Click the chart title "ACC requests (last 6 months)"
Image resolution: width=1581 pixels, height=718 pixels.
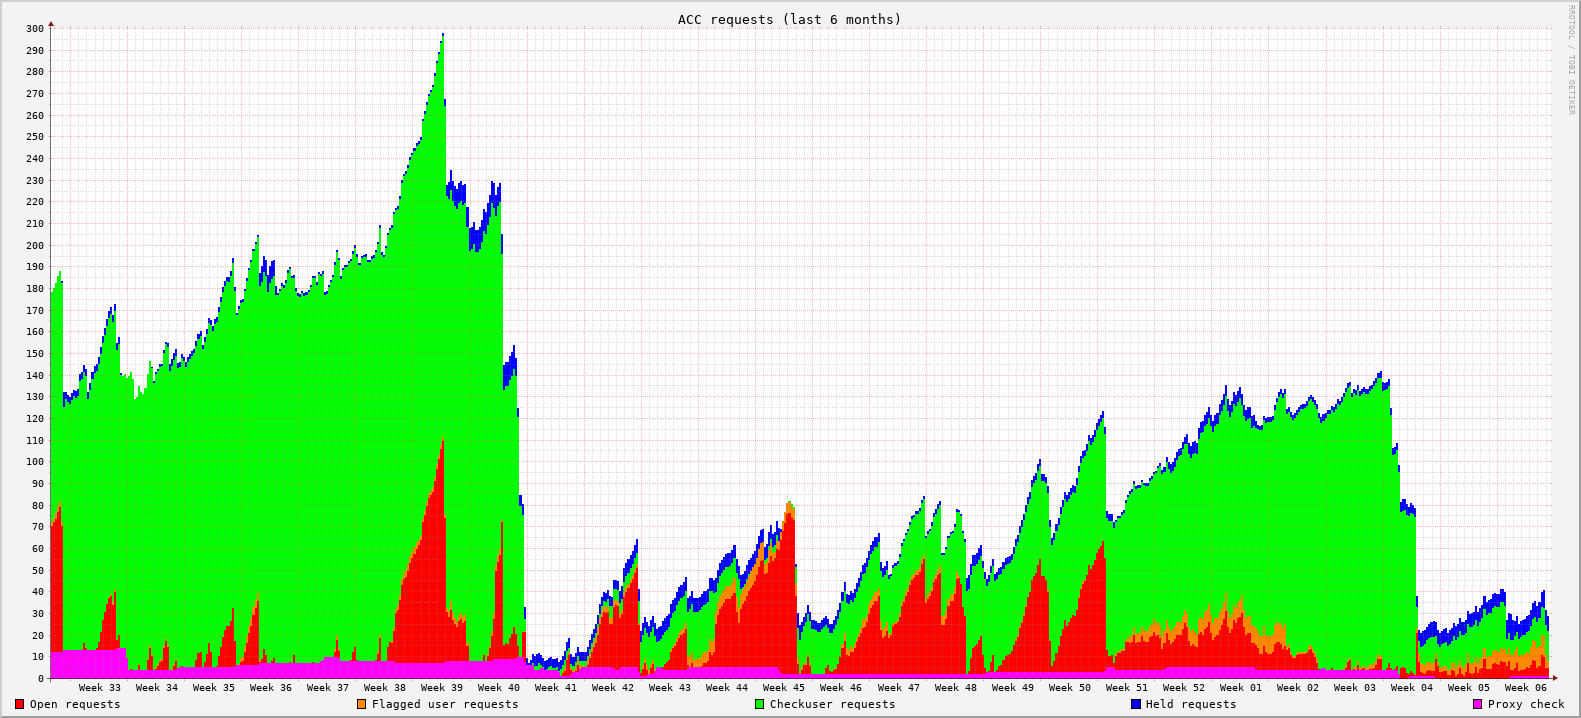coord(789,19)
